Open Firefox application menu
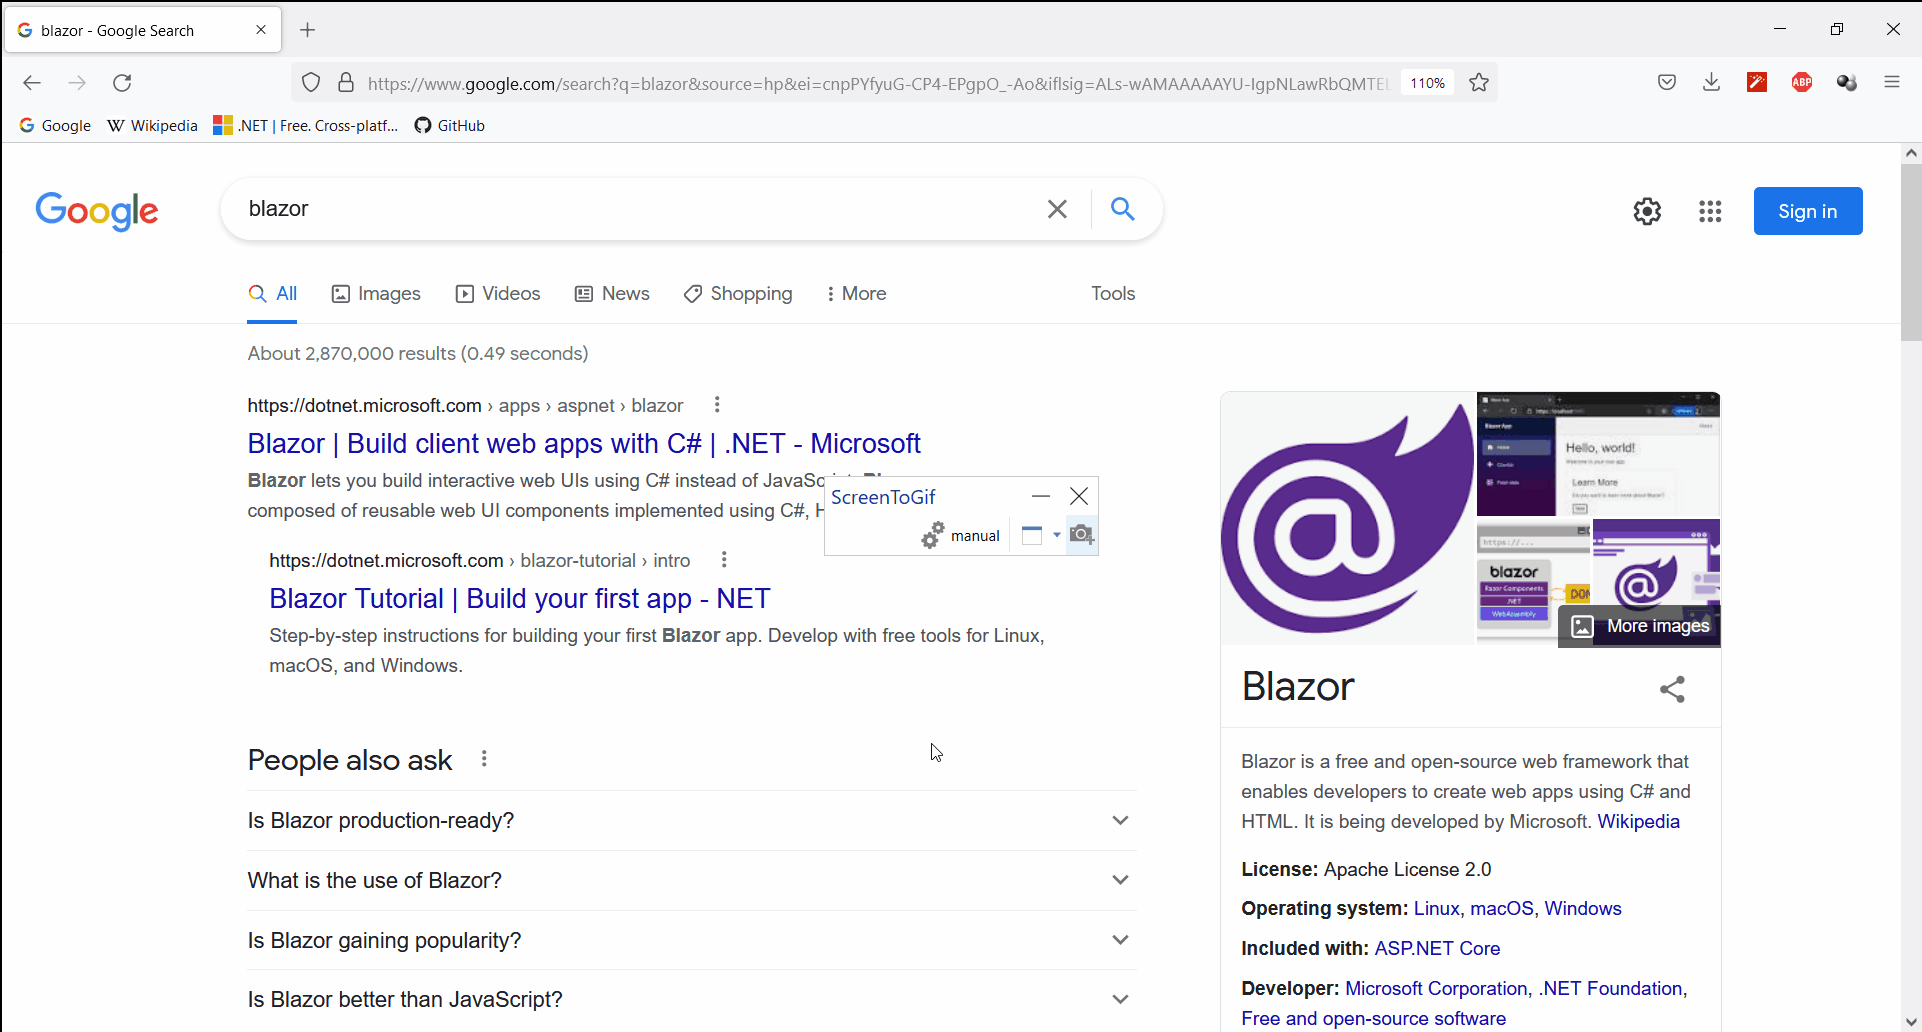This screenshot has width=1922, height=1032. (x=1892, y=83)
